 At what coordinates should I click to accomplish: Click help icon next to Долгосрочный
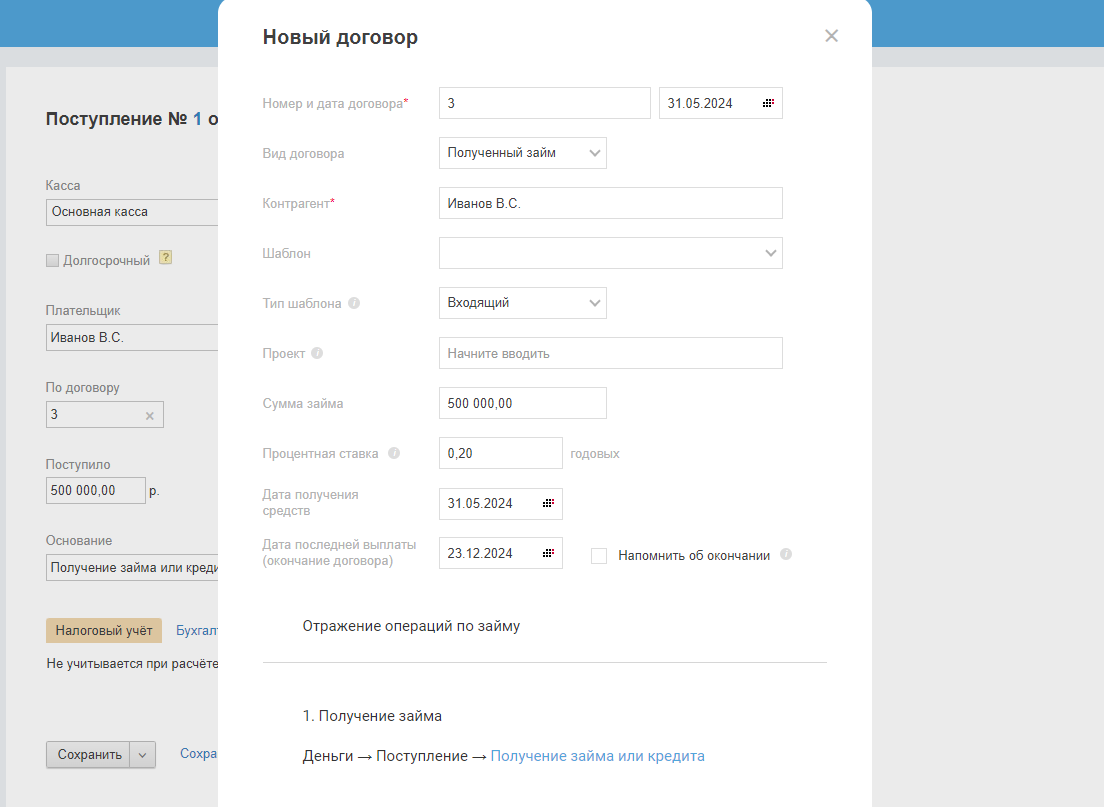click(166, 258)
